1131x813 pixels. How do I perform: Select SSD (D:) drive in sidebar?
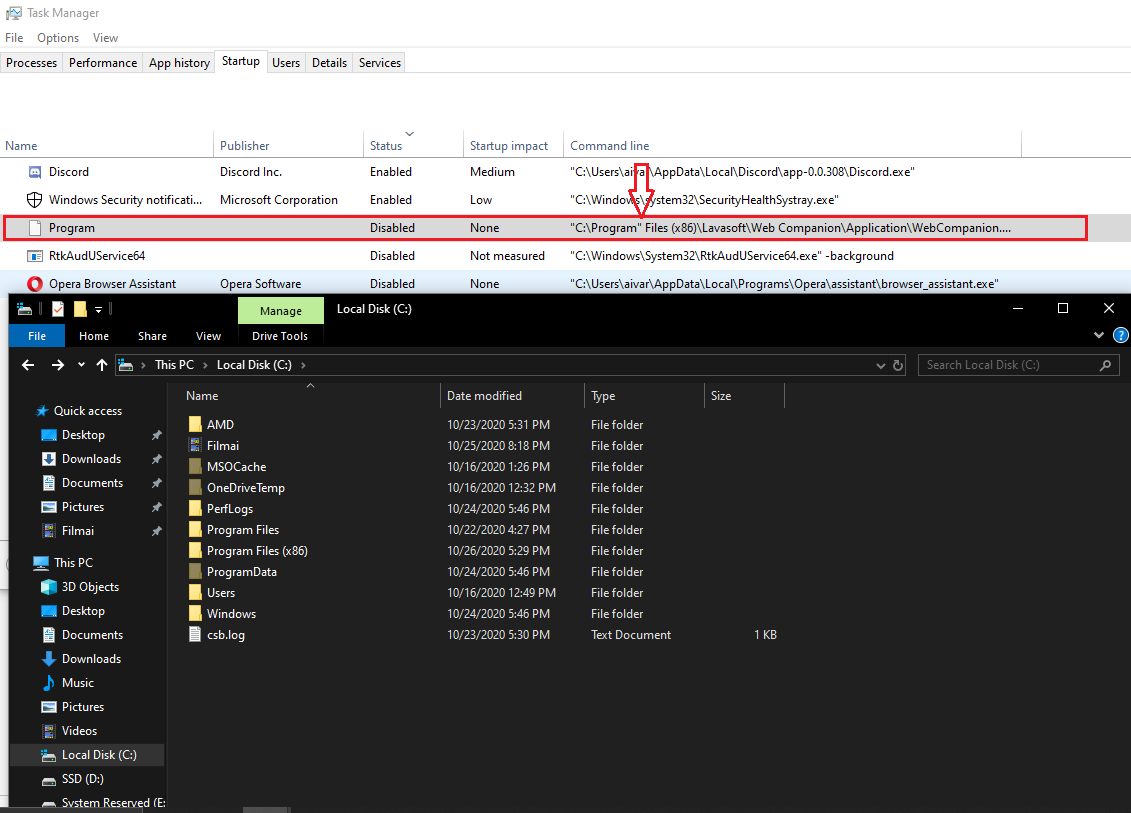[x=82, y=778]
